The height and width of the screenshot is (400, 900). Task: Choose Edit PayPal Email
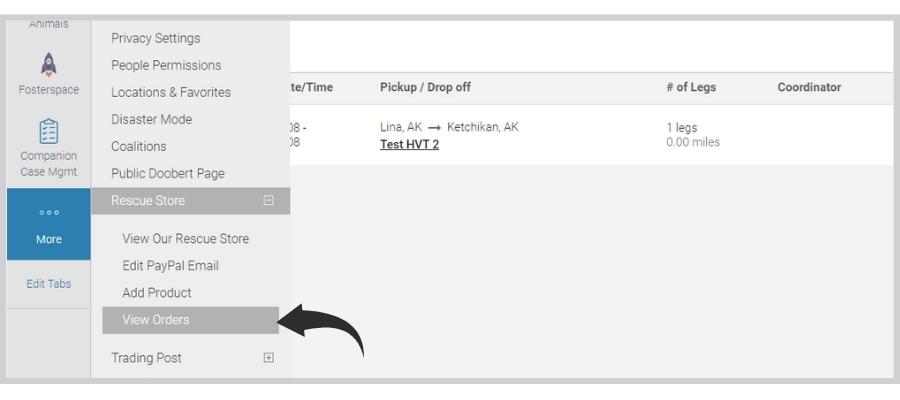[170, 266]
